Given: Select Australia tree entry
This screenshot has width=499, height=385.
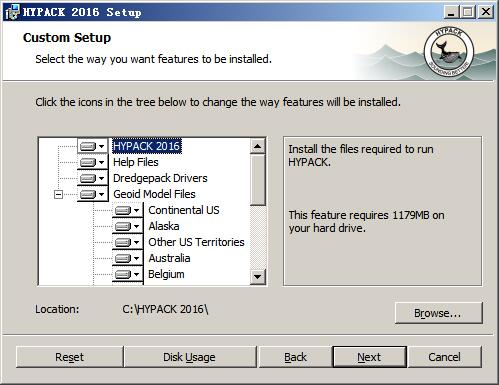Looking at the screenshot, I should tap(169, 258).
